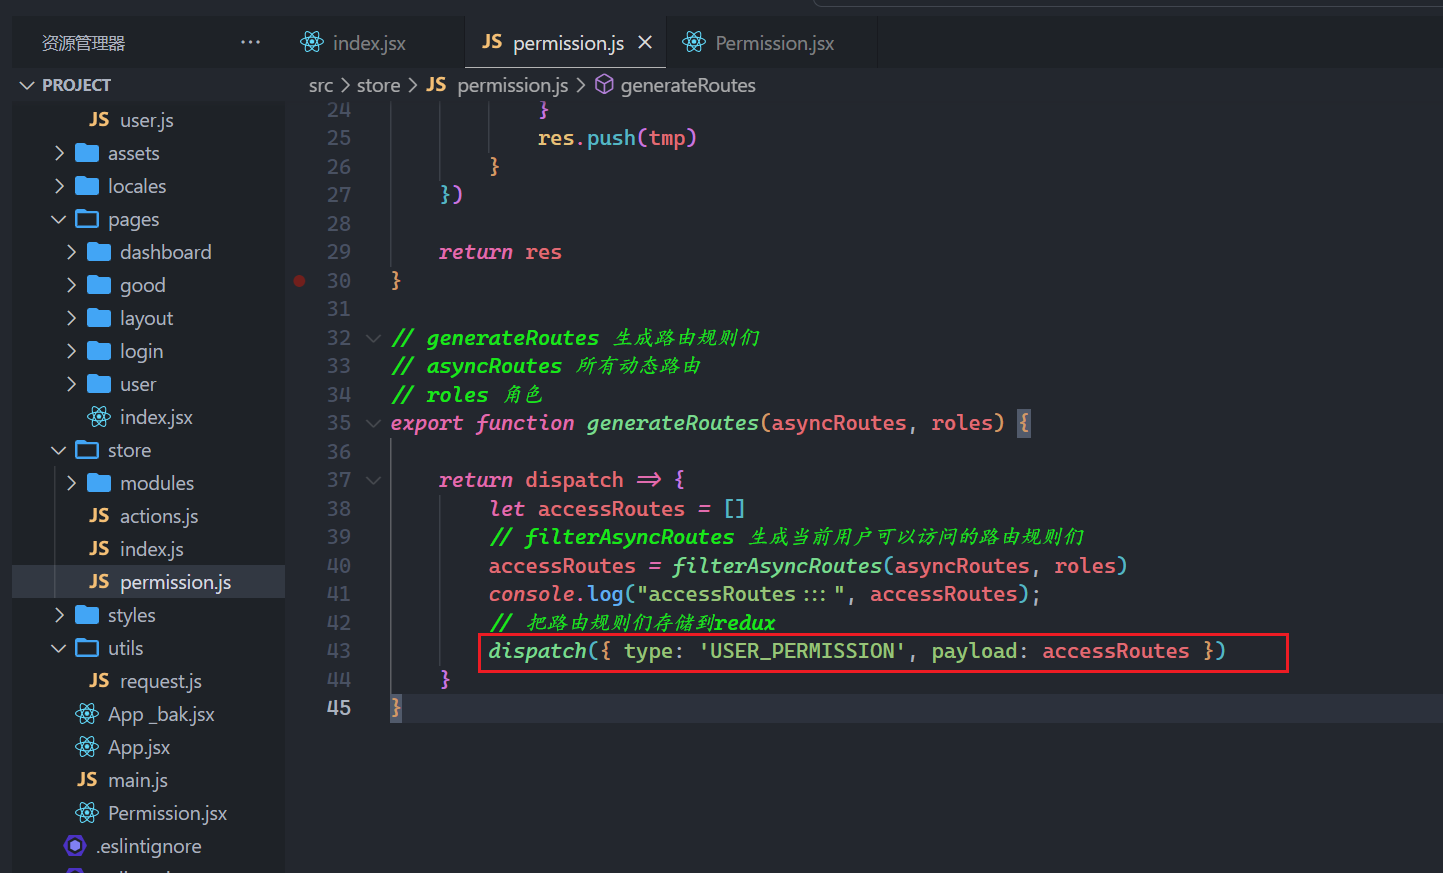Screen dimensions: 1443x873
Task: Click the store breadcrumb segment
Action: coord(378,86)
